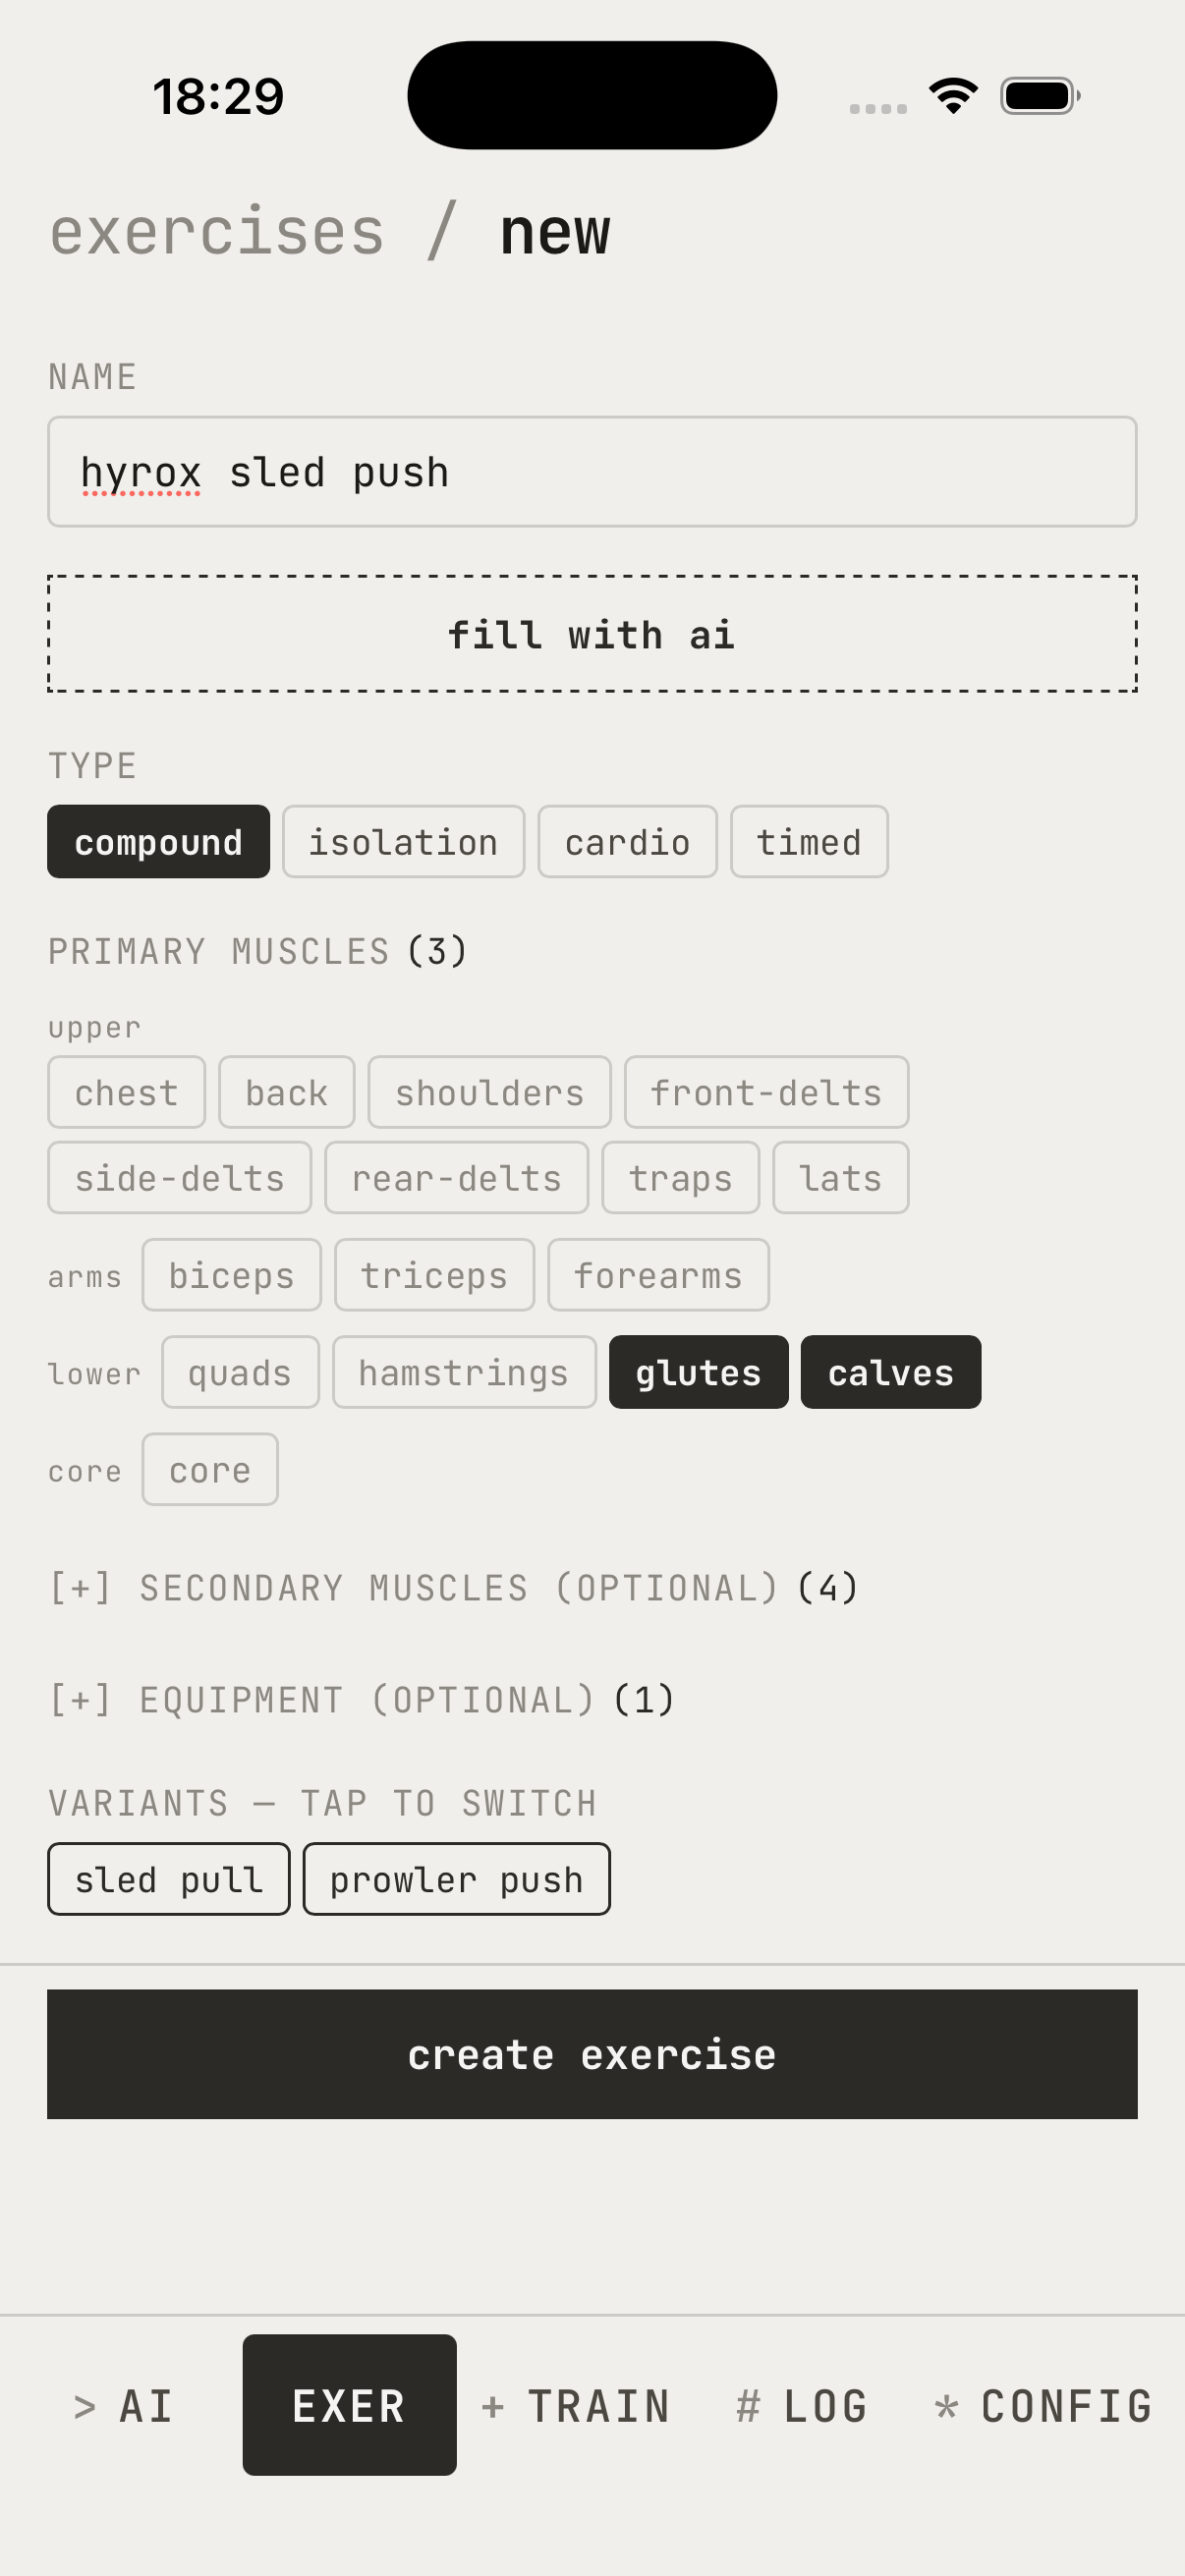The height and width of the screenshot is (2576, 1185).
Task: Select the cardio exercise type
Action: click(627, 842)
